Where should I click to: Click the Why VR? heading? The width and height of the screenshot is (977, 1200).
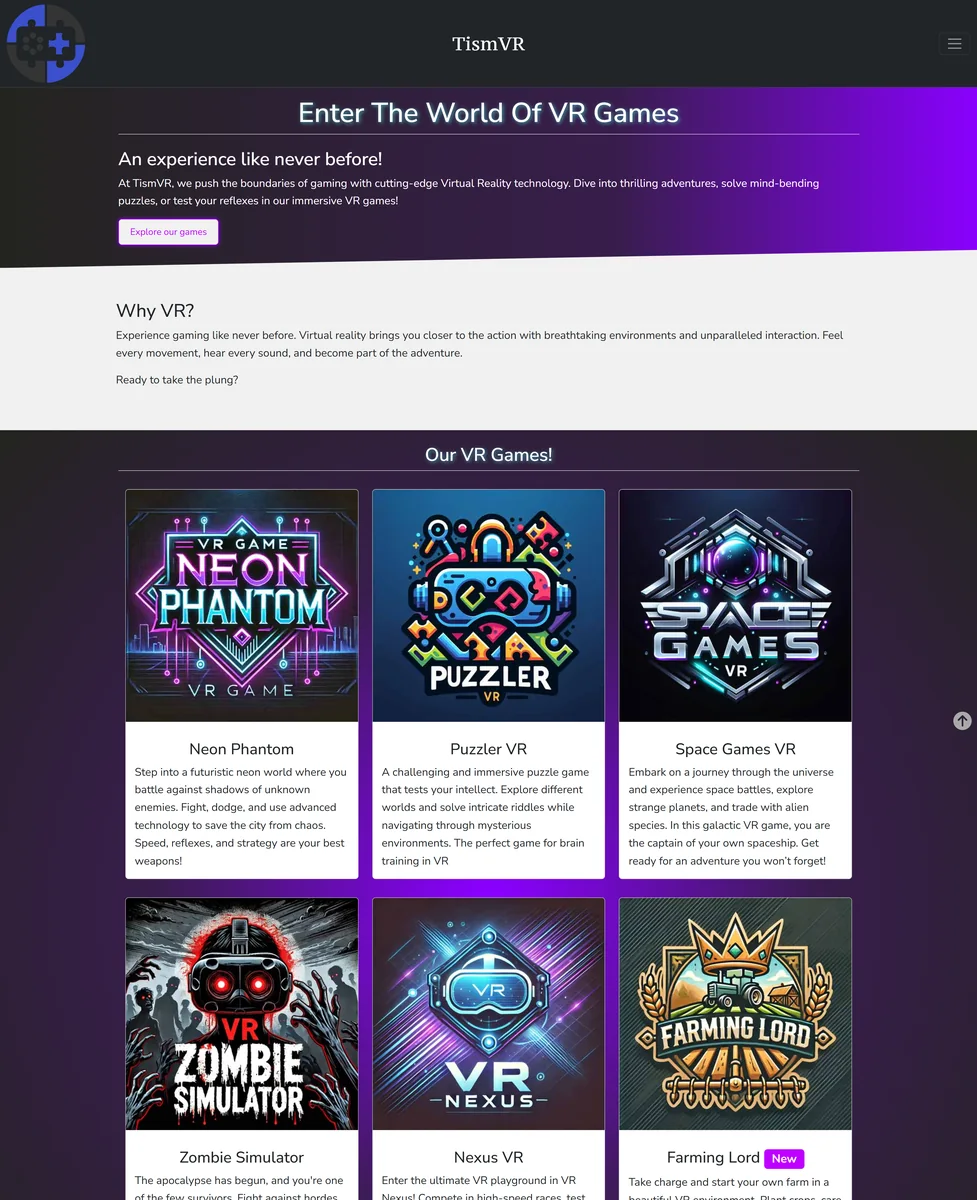pyautogui.click(x=155, y=310)
